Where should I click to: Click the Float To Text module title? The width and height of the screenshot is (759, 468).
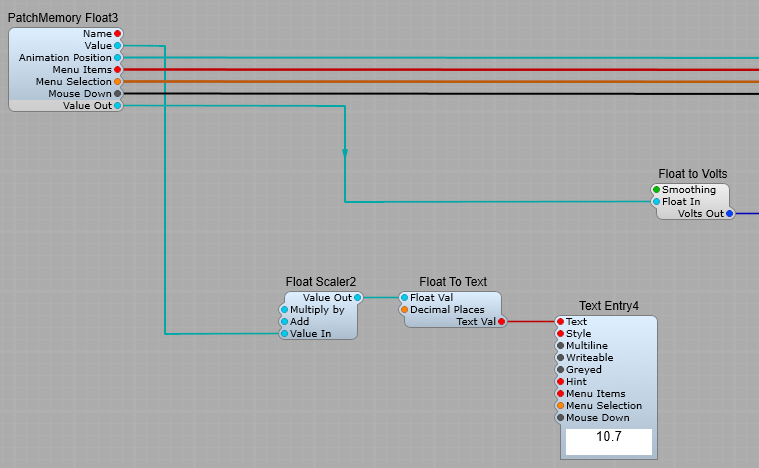pos(453,282)
